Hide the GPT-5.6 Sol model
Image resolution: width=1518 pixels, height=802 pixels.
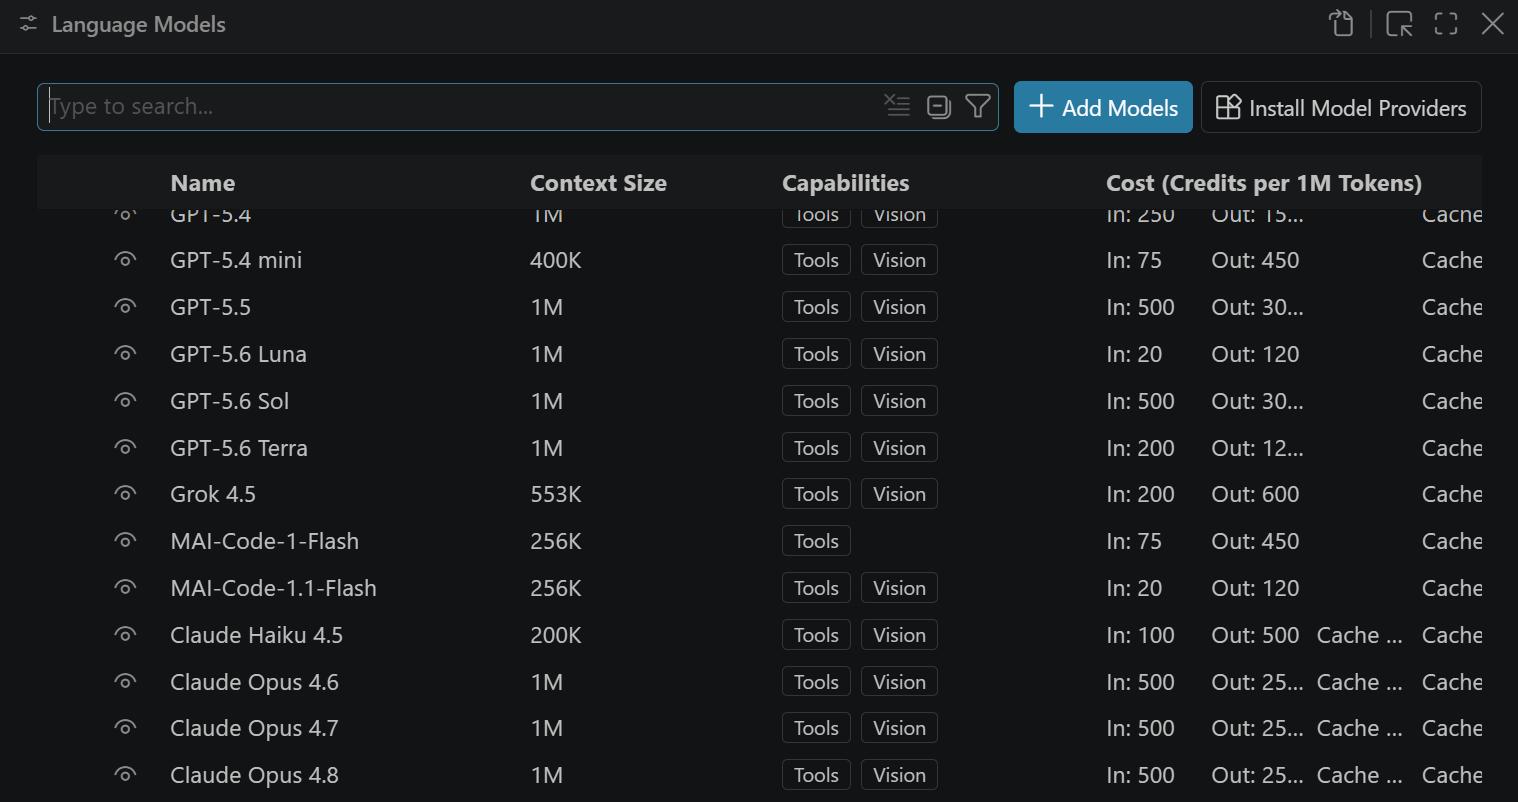(x=125, y=401)
